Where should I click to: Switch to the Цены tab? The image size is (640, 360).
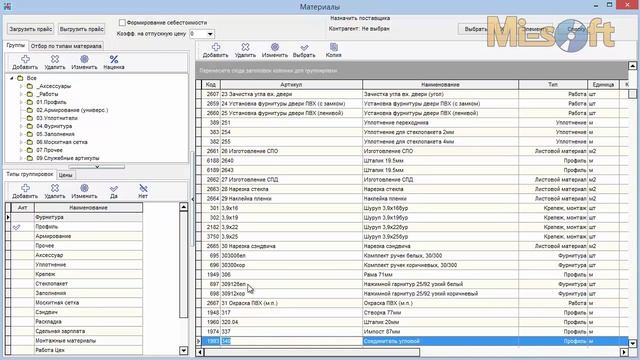(65, 175)
